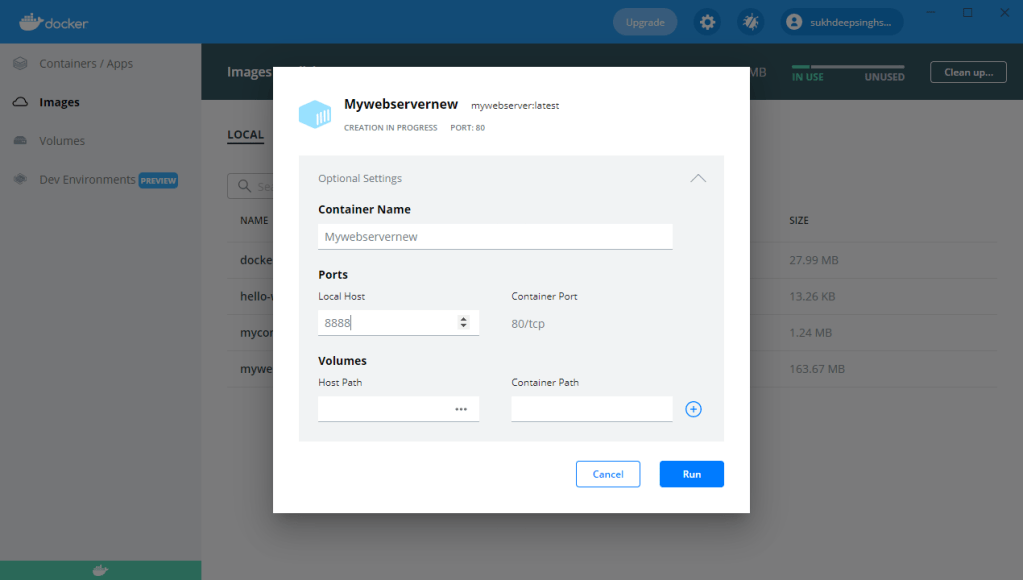Go to Volumes in sidebar
This screenshot has height=580, width=1023.
coord(61,141)
